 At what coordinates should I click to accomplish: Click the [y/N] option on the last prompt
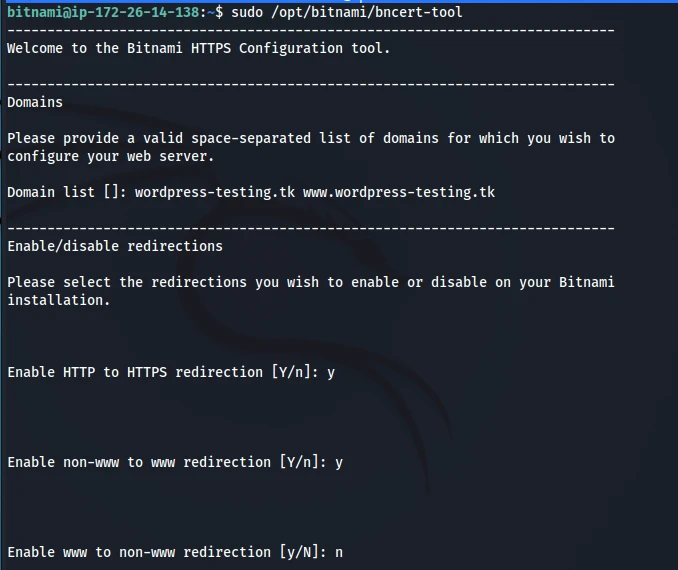(x=299, y=552)
